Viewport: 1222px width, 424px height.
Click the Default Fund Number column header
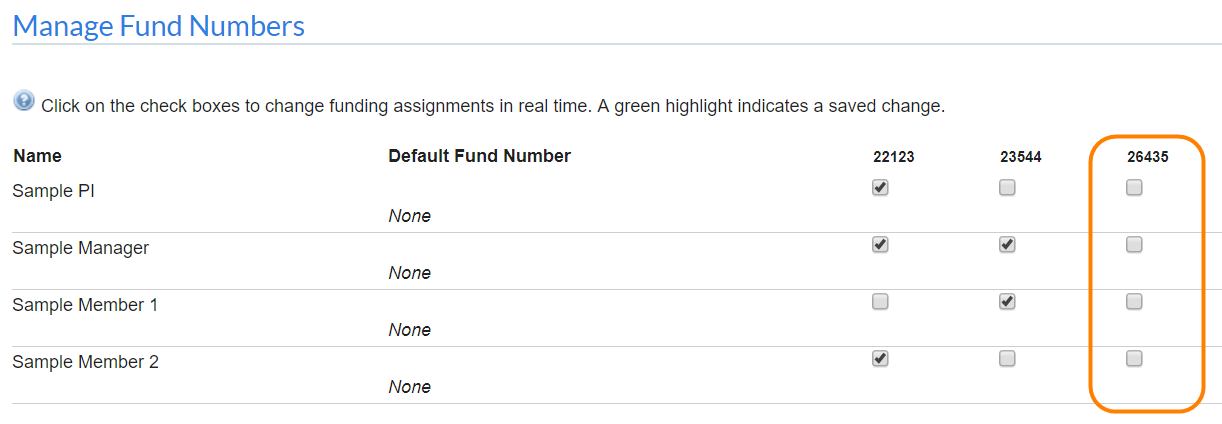pos(479,156)
